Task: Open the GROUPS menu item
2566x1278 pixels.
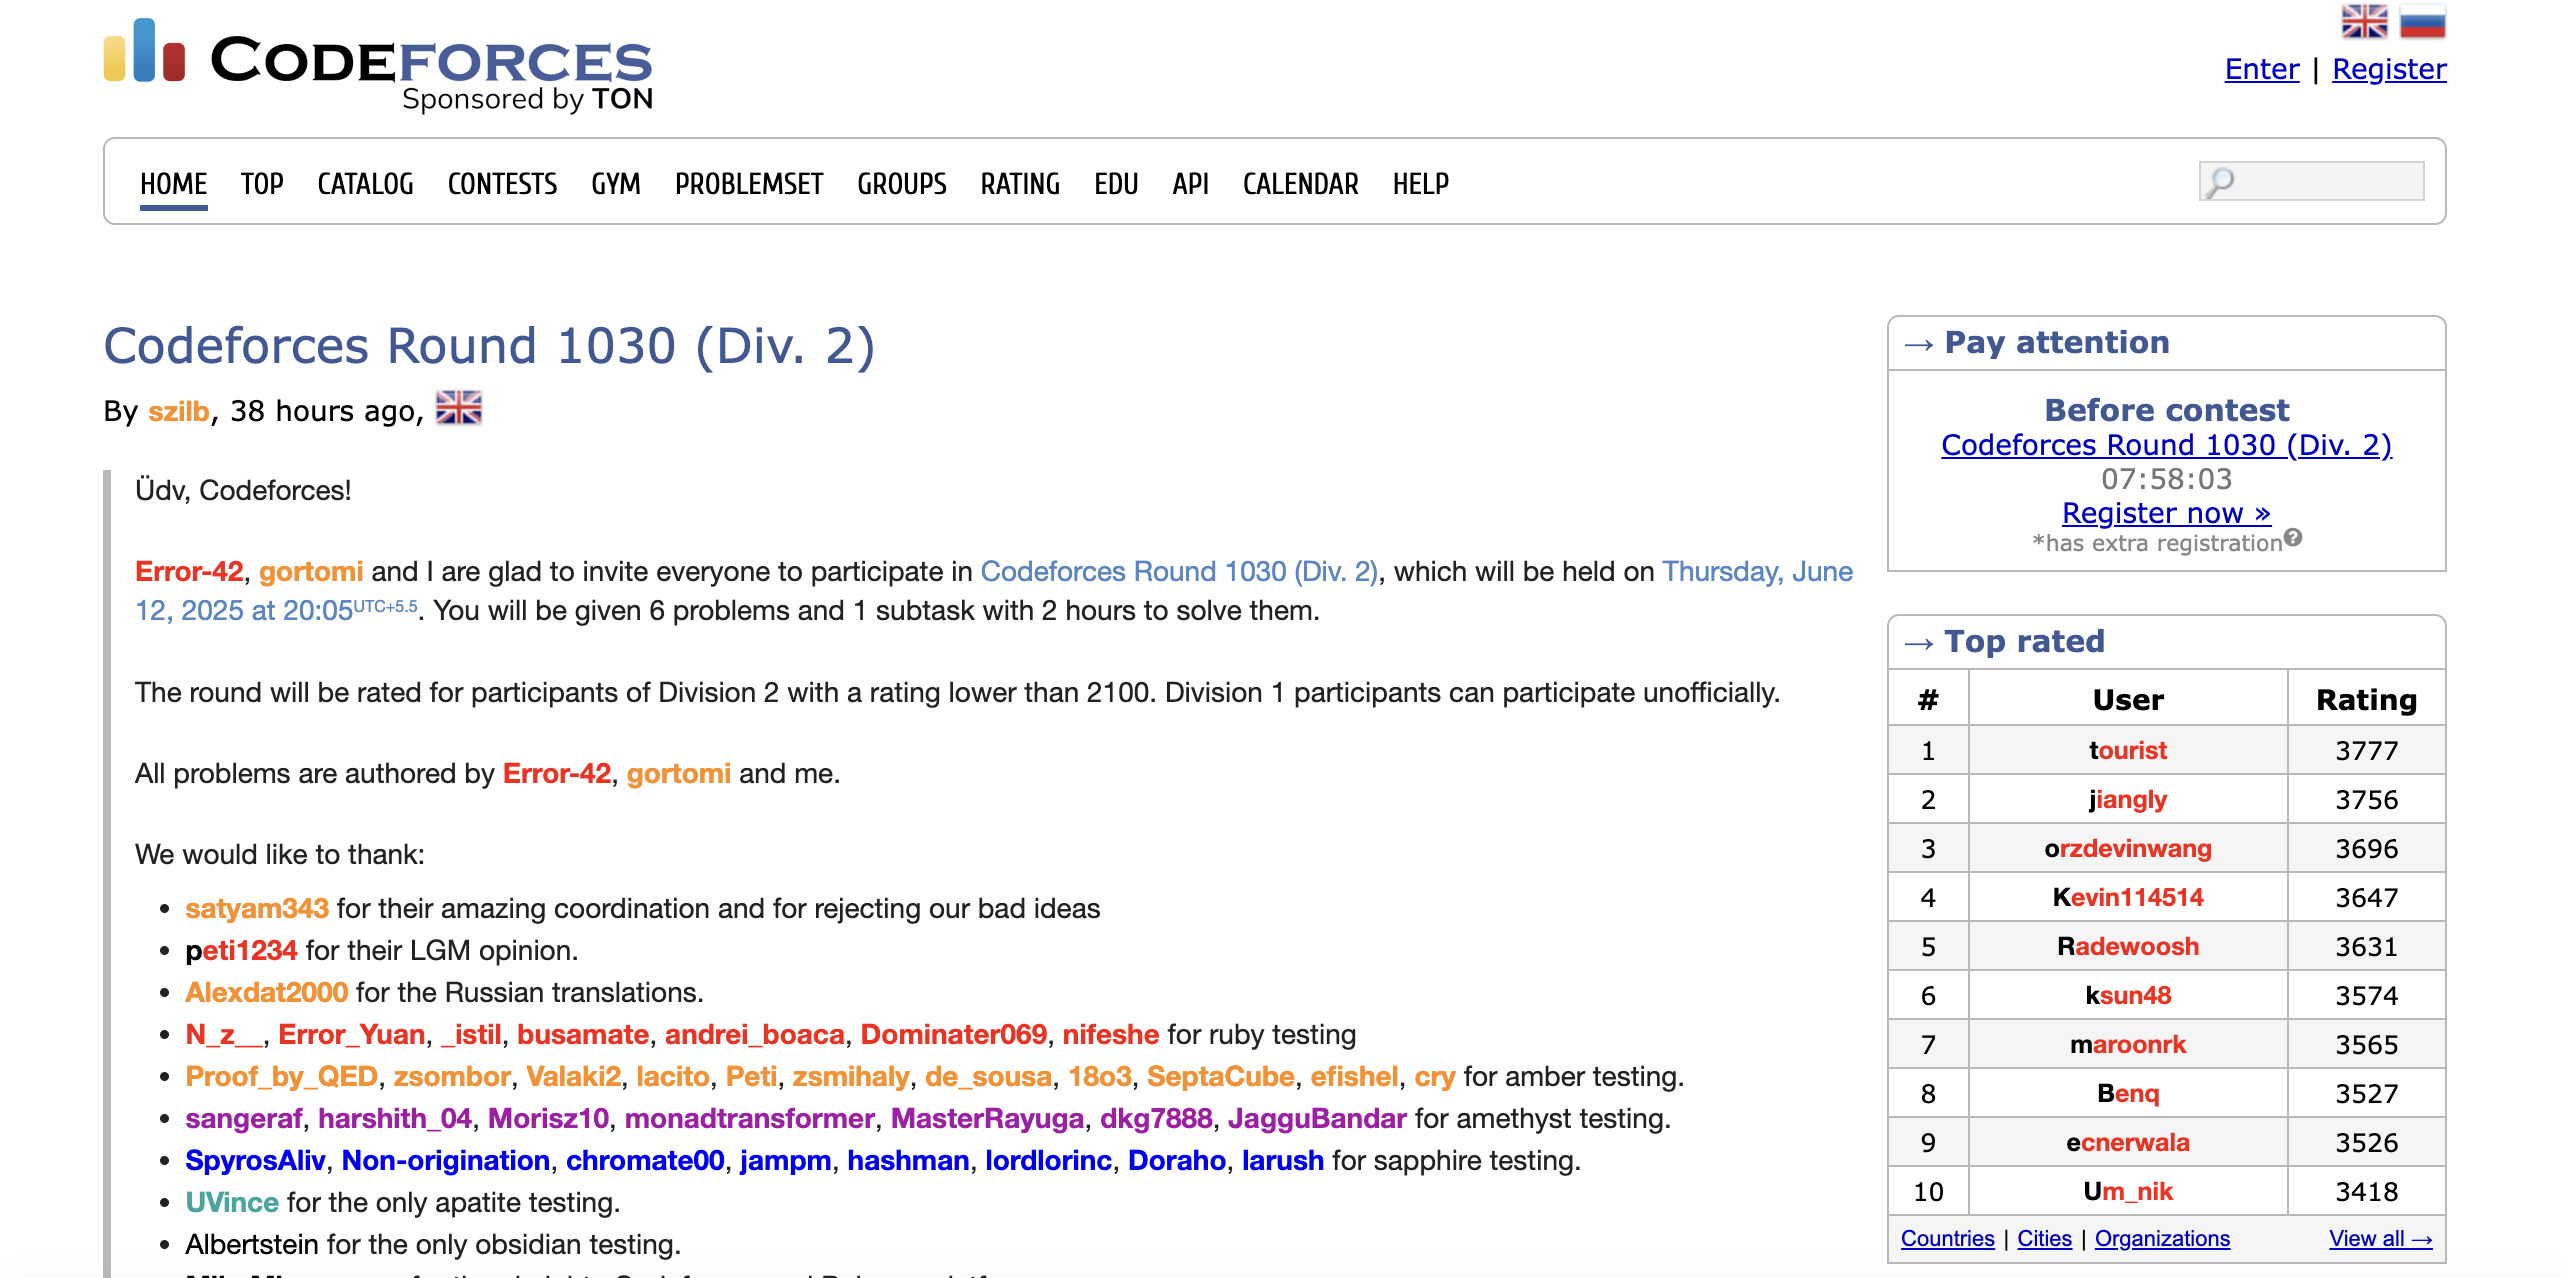Action: pos(902,184)
